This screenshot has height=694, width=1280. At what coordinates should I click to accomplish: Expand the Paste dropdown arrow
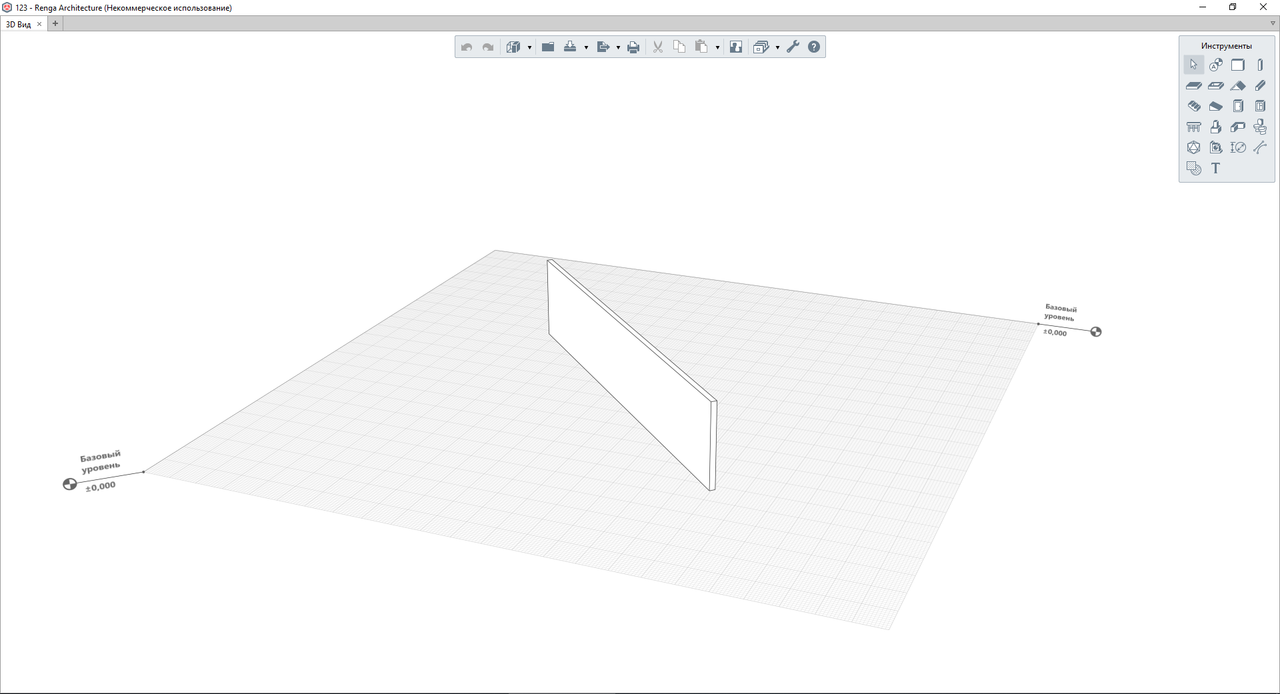tap(717, 48)
